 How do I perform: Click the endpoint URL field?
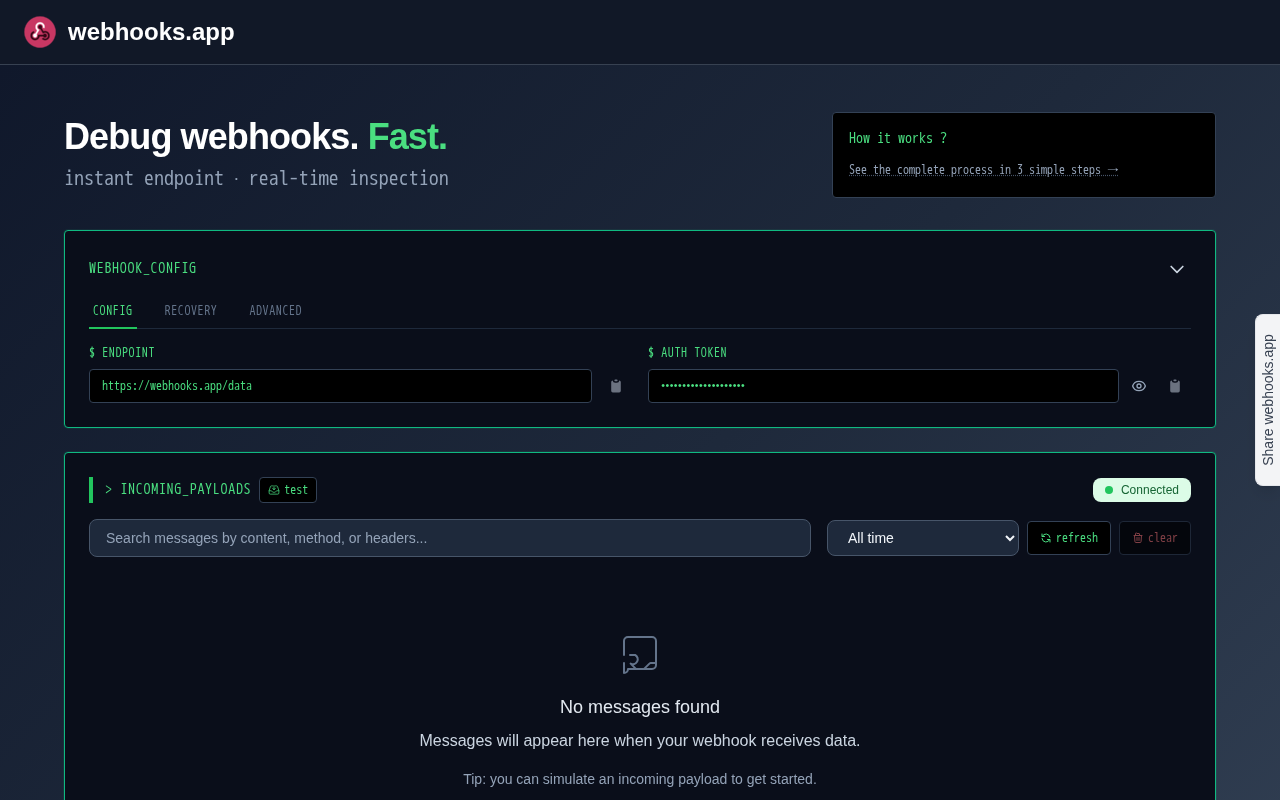click(340, 386)
